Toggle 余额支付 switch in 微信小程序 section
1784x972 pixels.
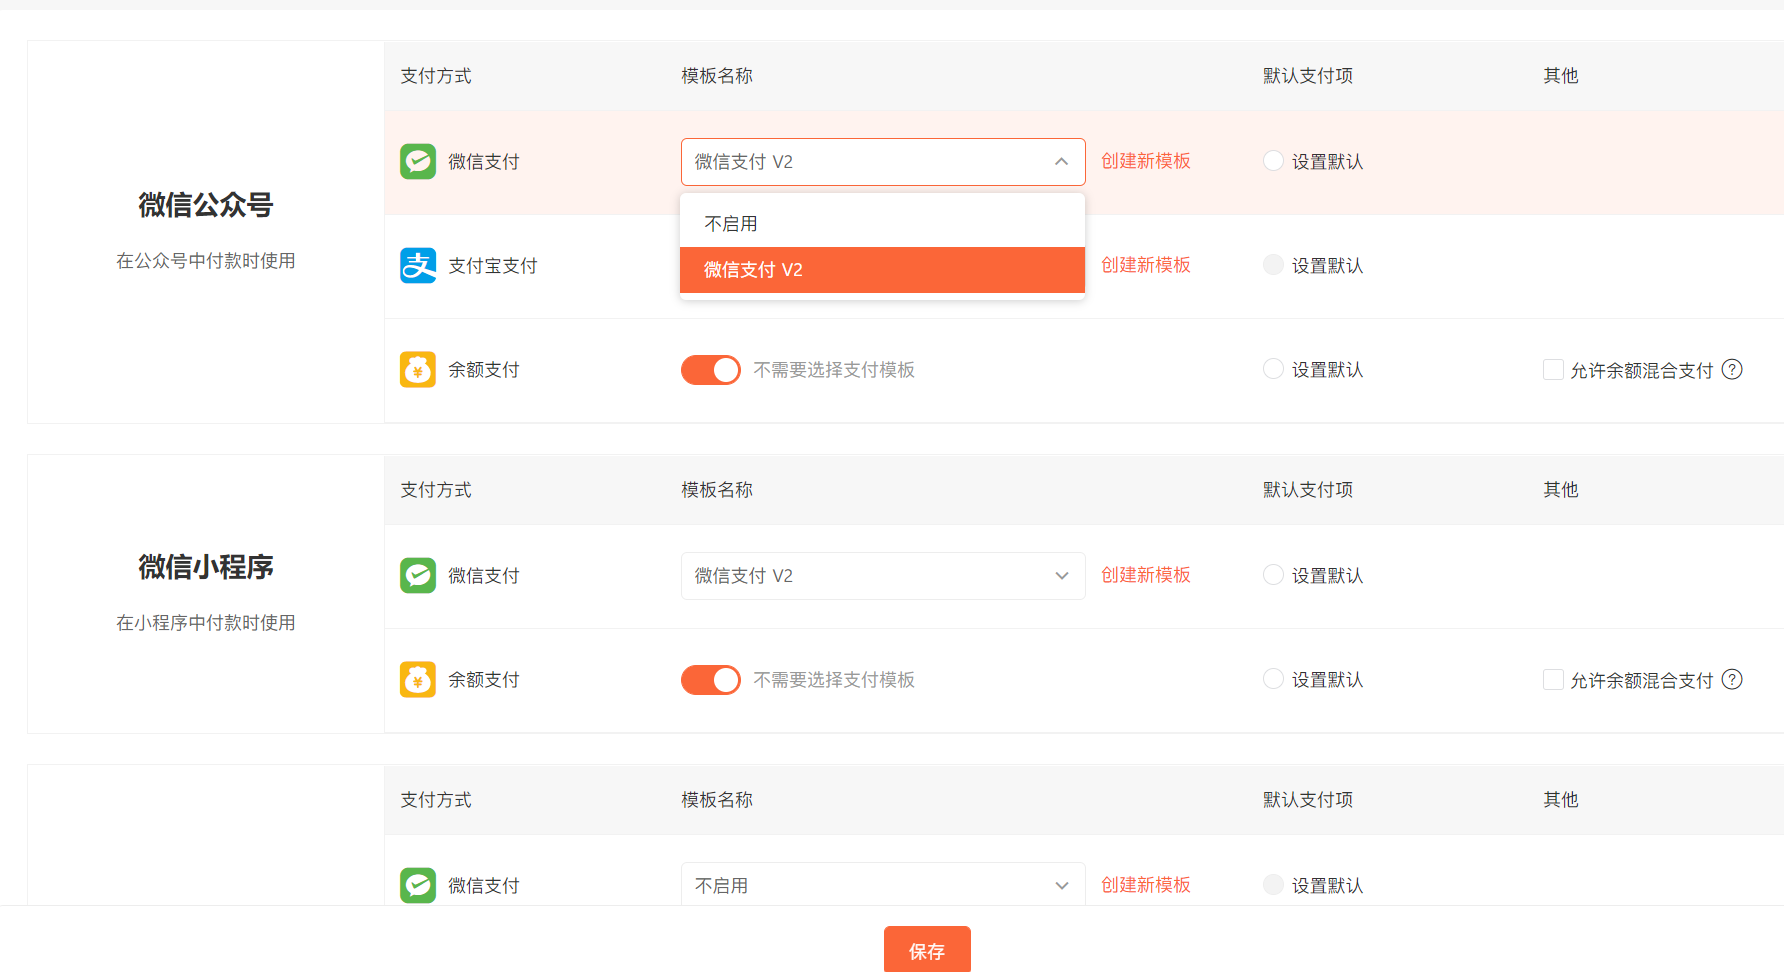click(711, 680)
